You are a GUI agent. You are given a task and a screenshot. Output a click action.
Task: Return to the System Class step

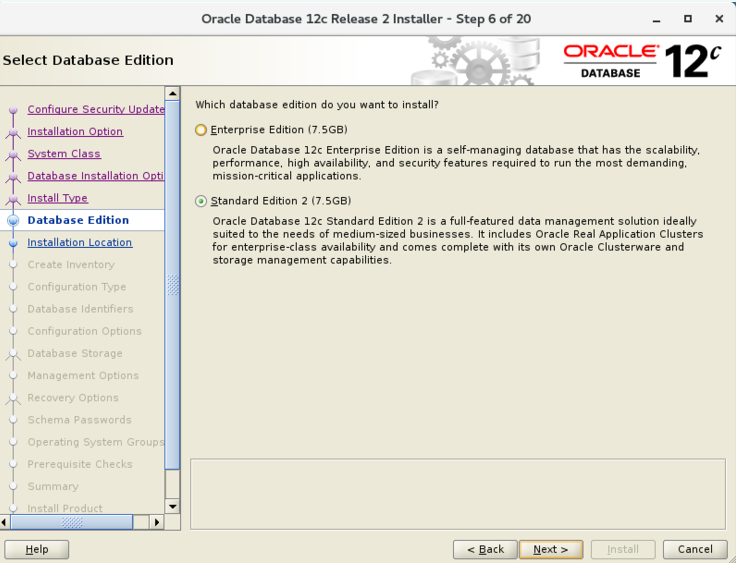coord(64,154)
